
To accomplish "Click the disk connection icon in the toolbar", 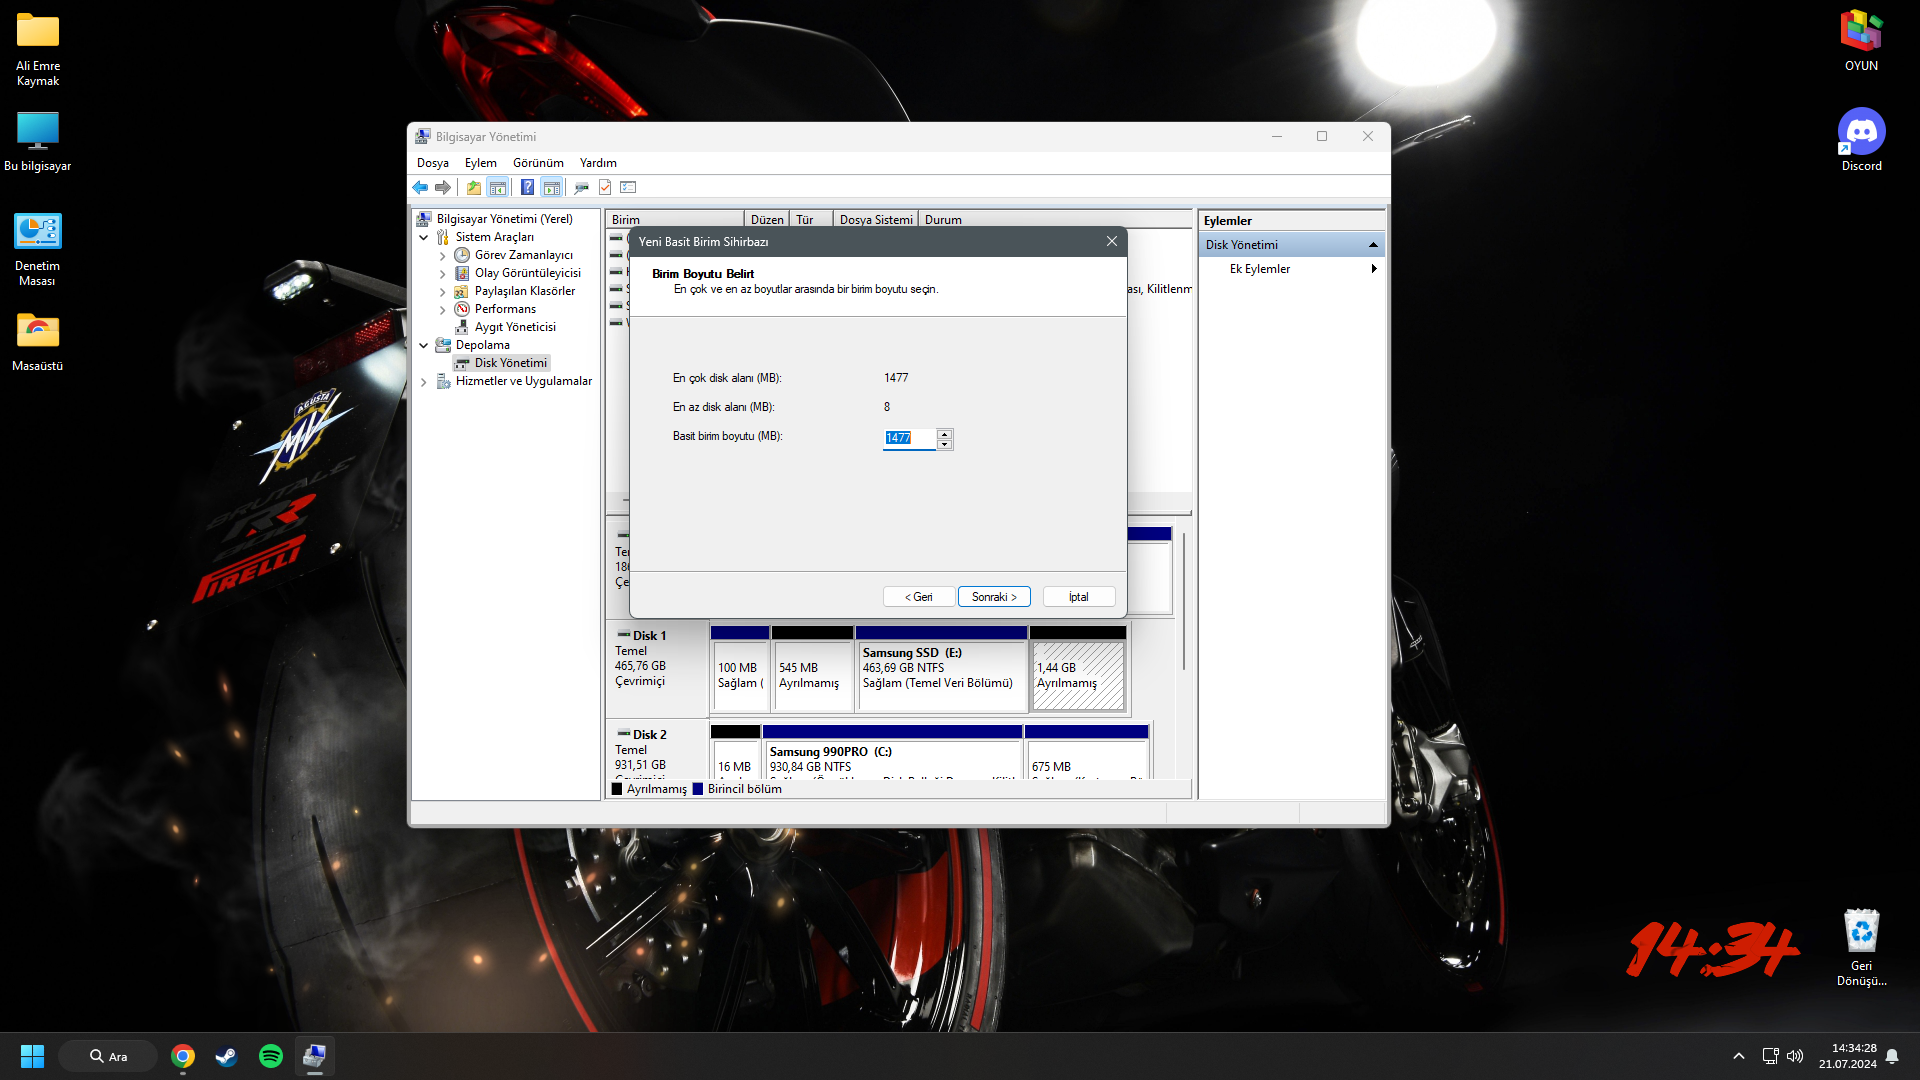I will click(x=581, y=187).
